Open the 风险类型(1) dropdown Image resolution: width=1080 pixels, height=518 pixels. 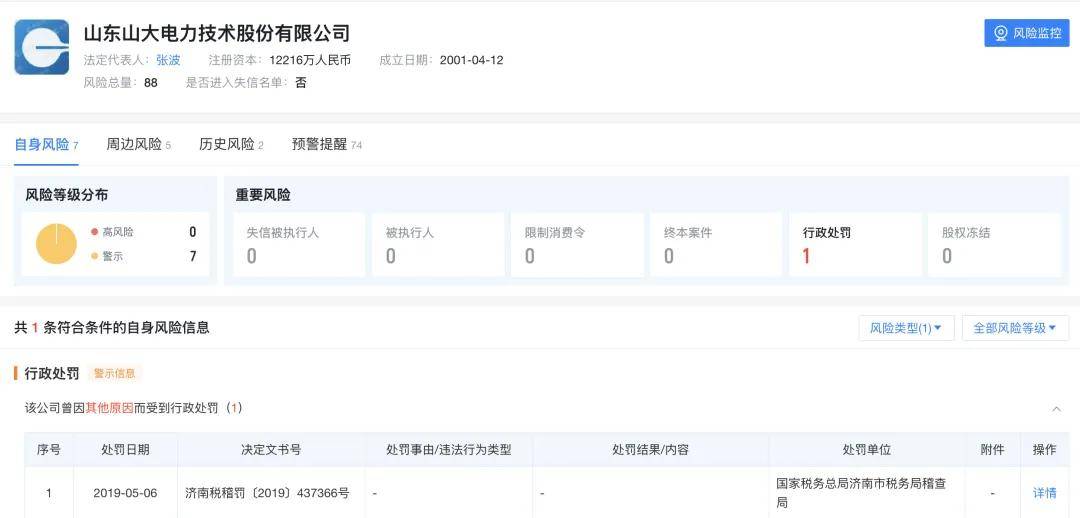(x=906, y=328)
